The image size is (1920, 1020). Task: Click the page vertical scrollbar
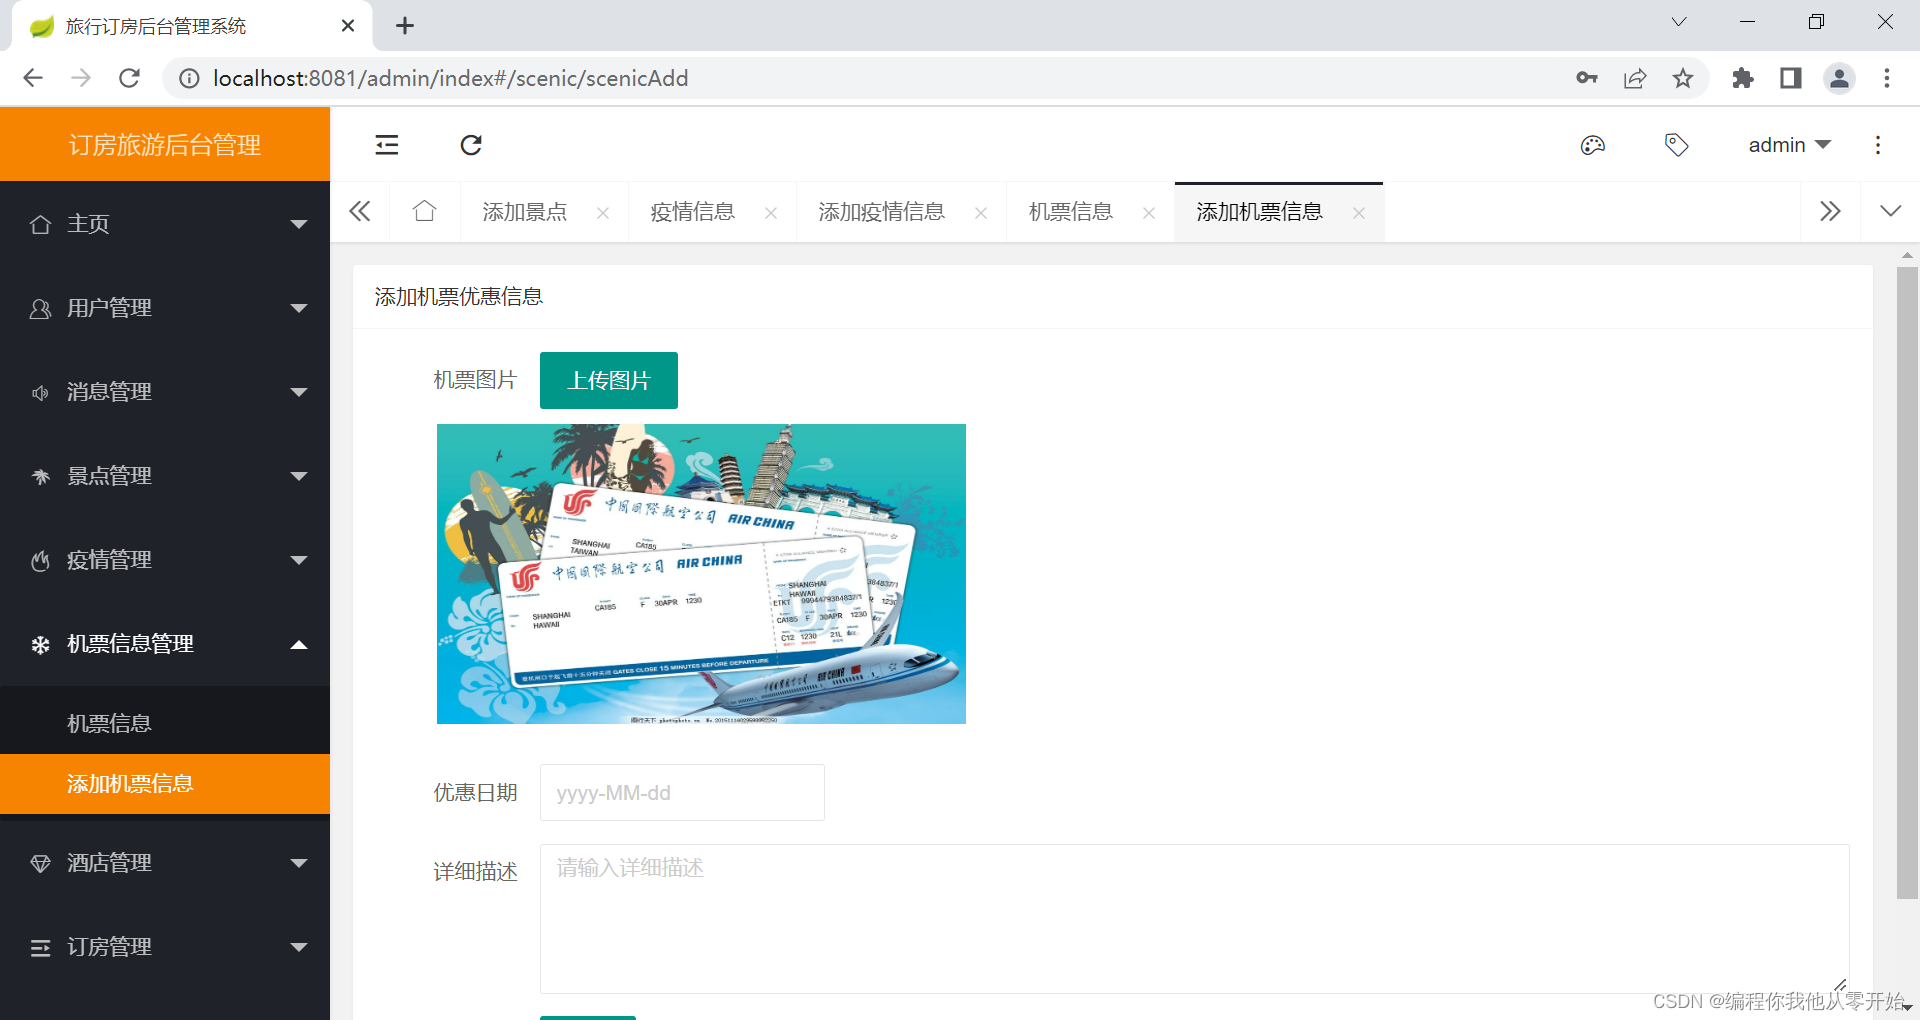click(1907, 583)
